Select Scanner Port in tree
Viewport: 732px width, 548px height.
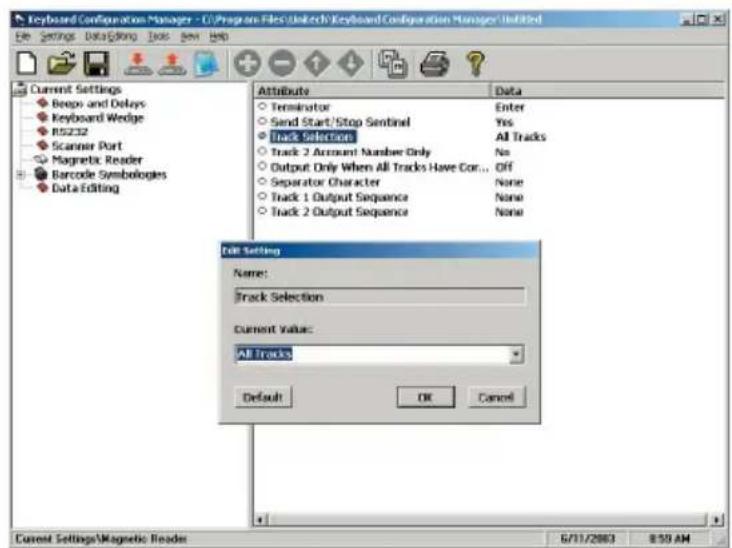[x=86, y=146]
